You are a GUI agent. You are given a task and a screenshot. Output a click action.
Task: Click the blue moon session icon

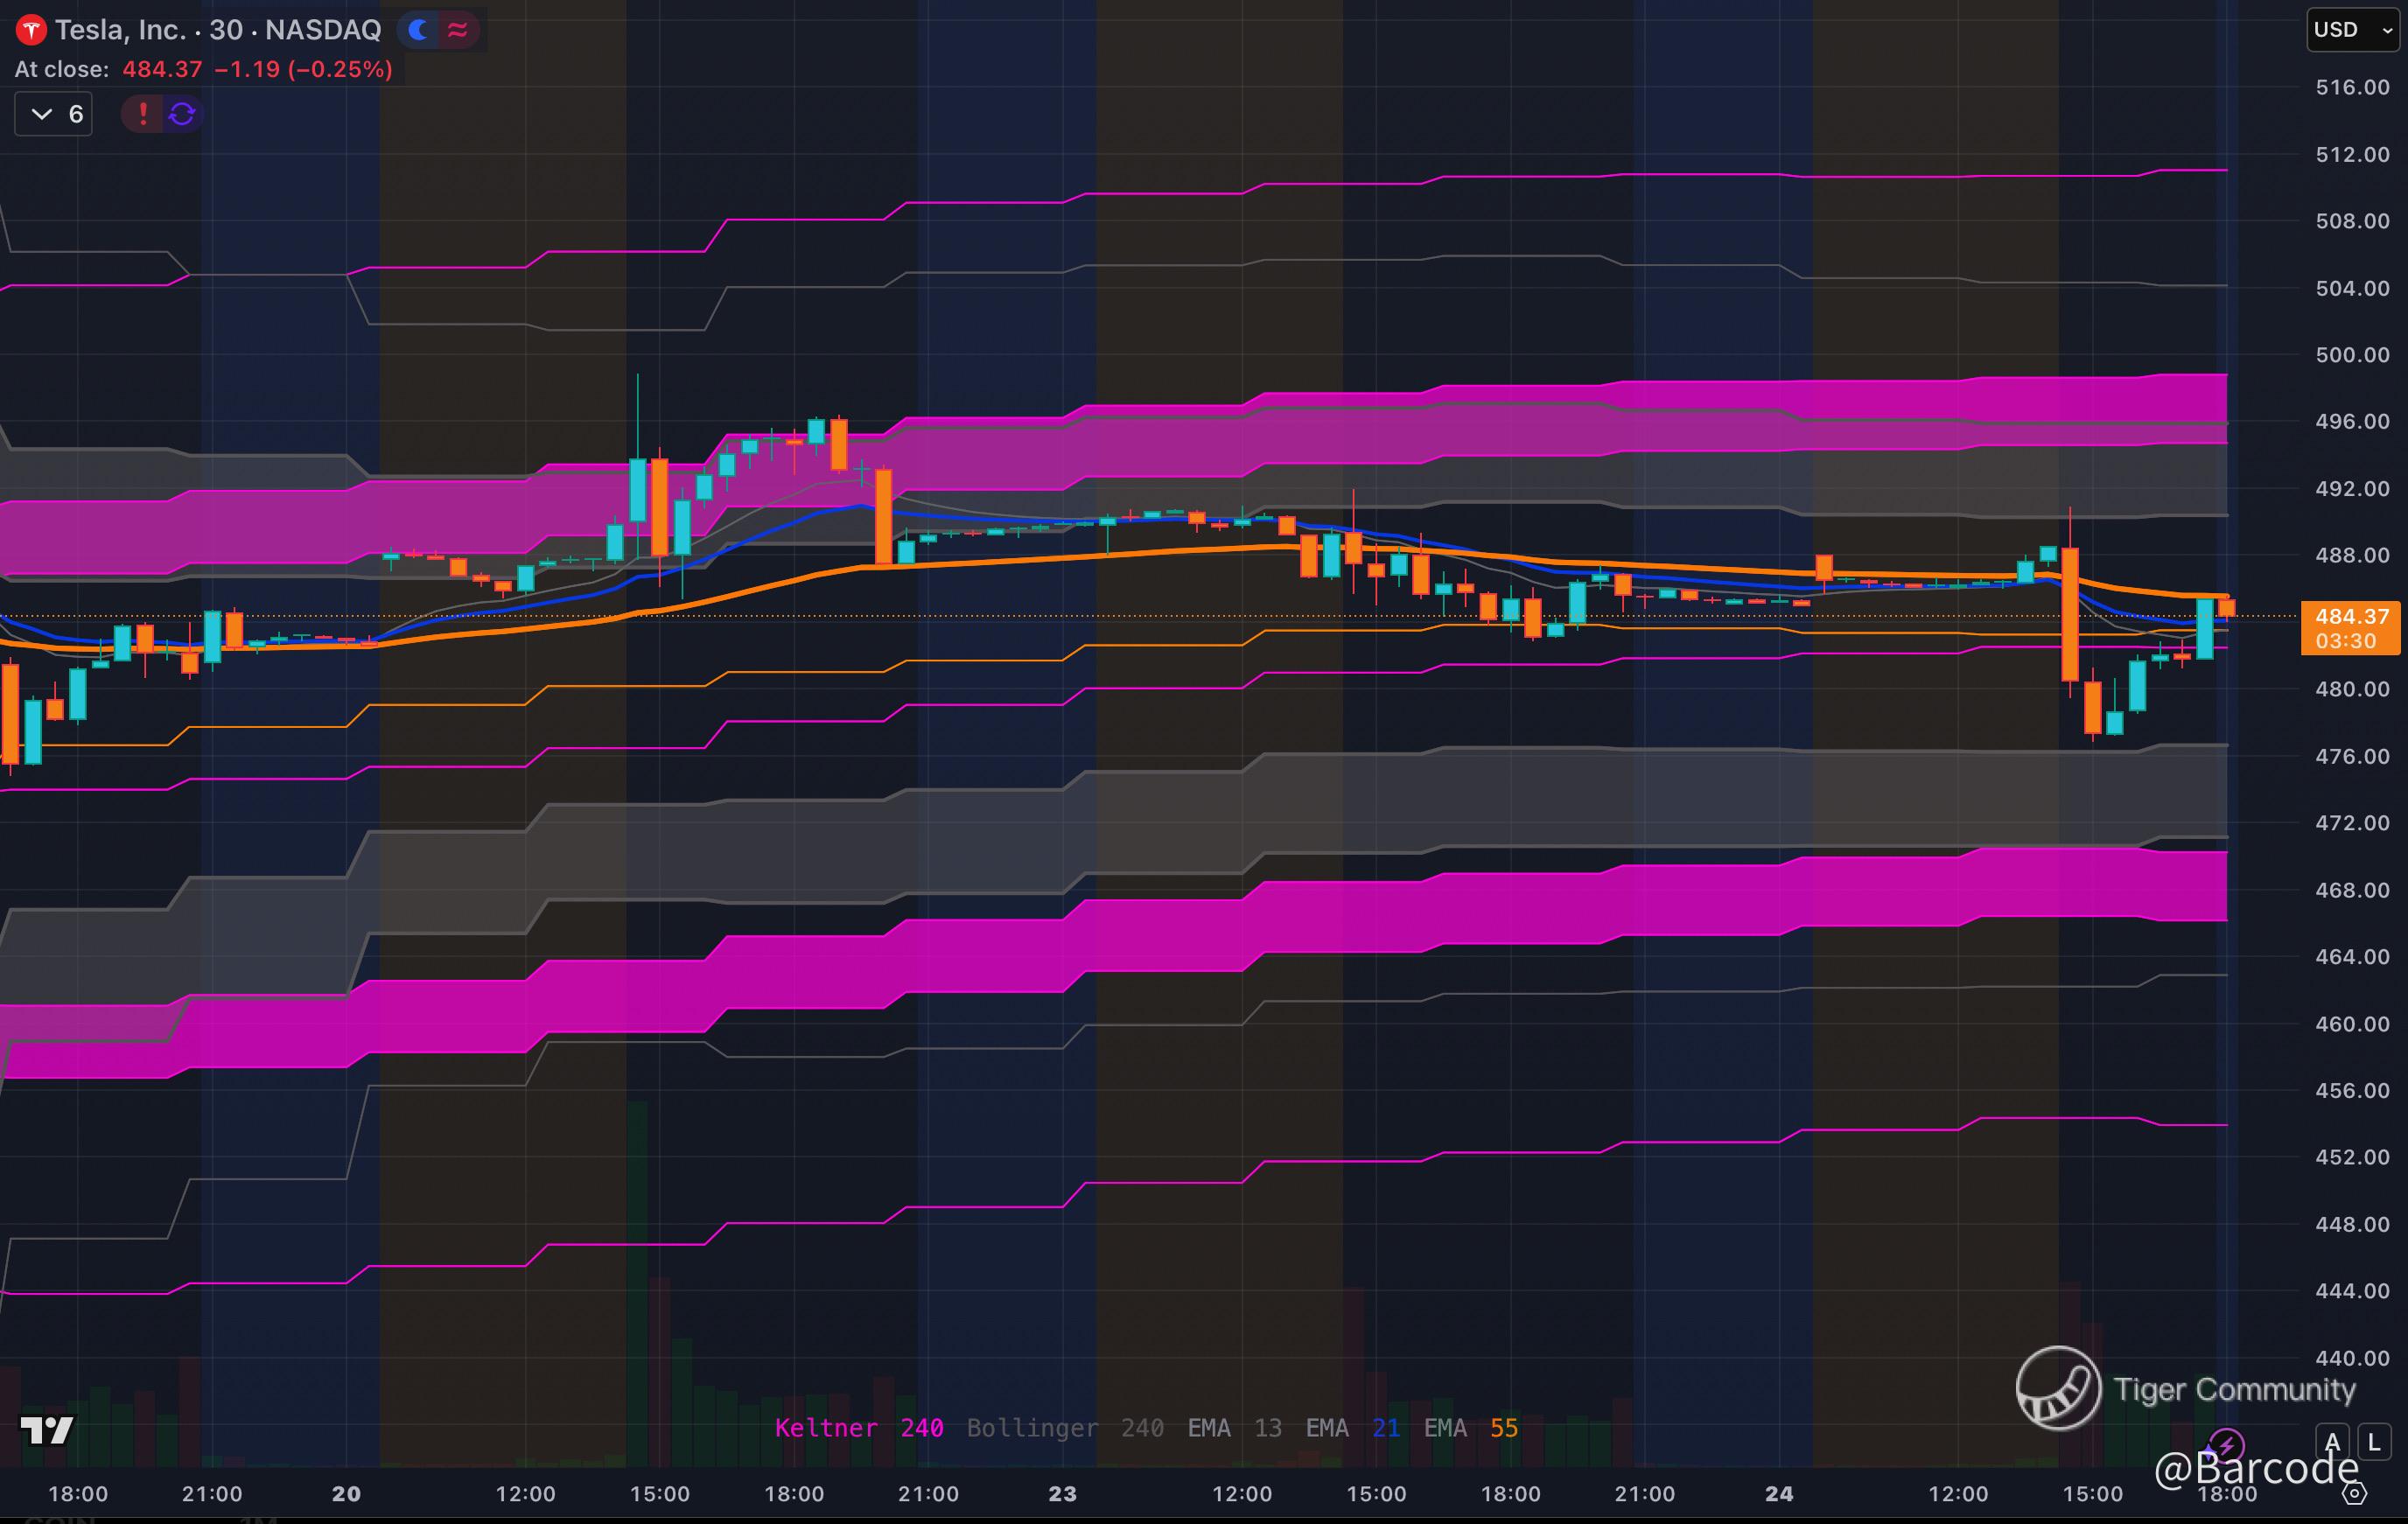(x=419, y=30)
